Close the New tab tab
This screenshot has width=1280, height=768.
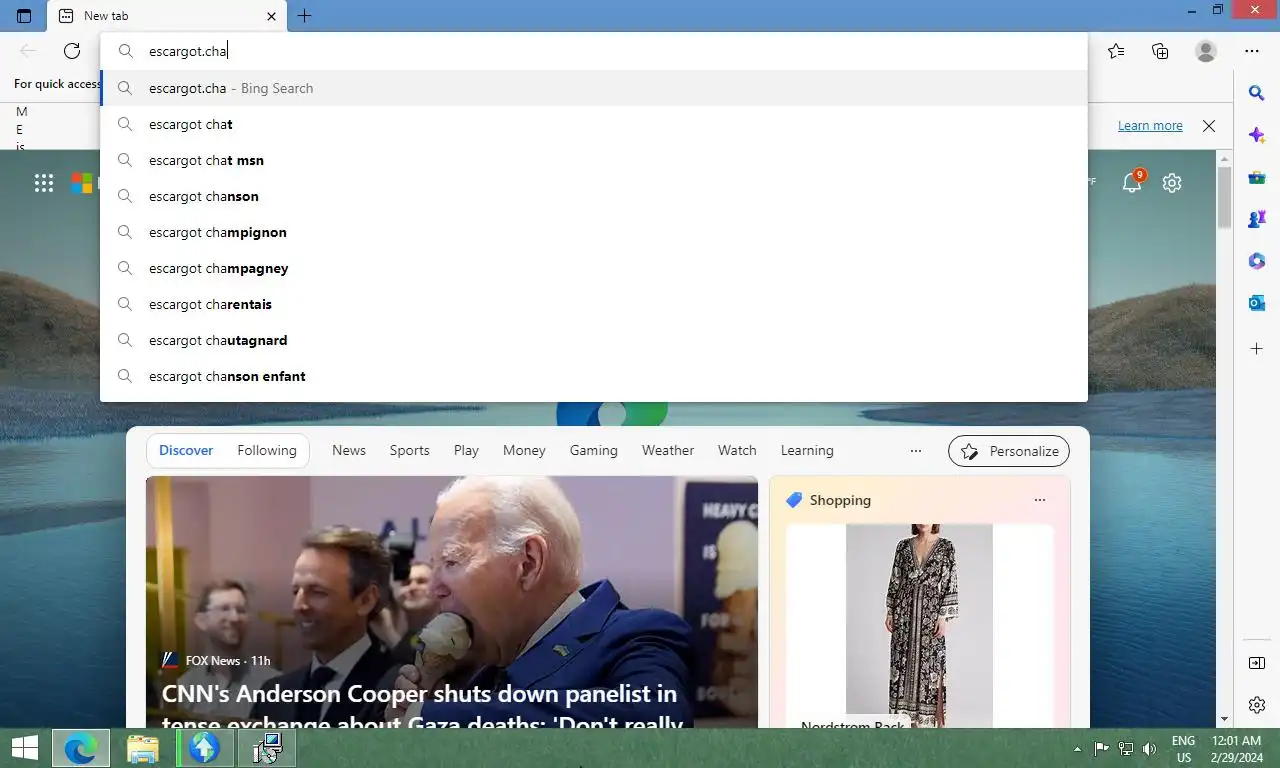pos(272,16)
